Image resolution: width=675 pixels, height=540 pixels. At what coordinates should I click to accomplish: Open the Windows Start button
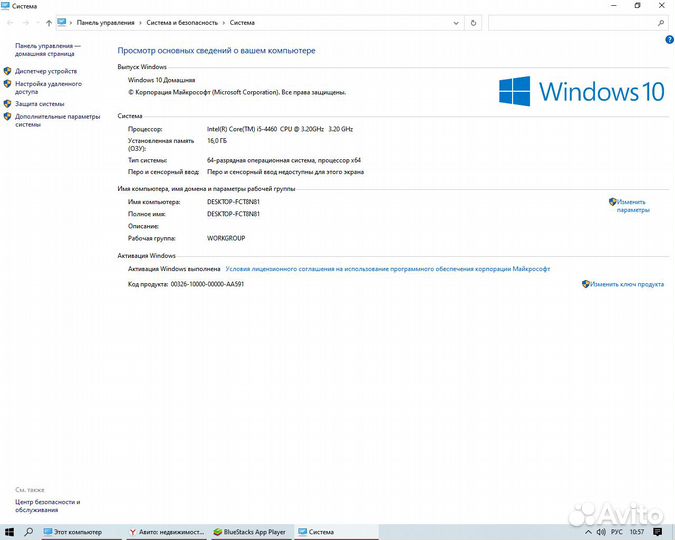pos(9,532)
